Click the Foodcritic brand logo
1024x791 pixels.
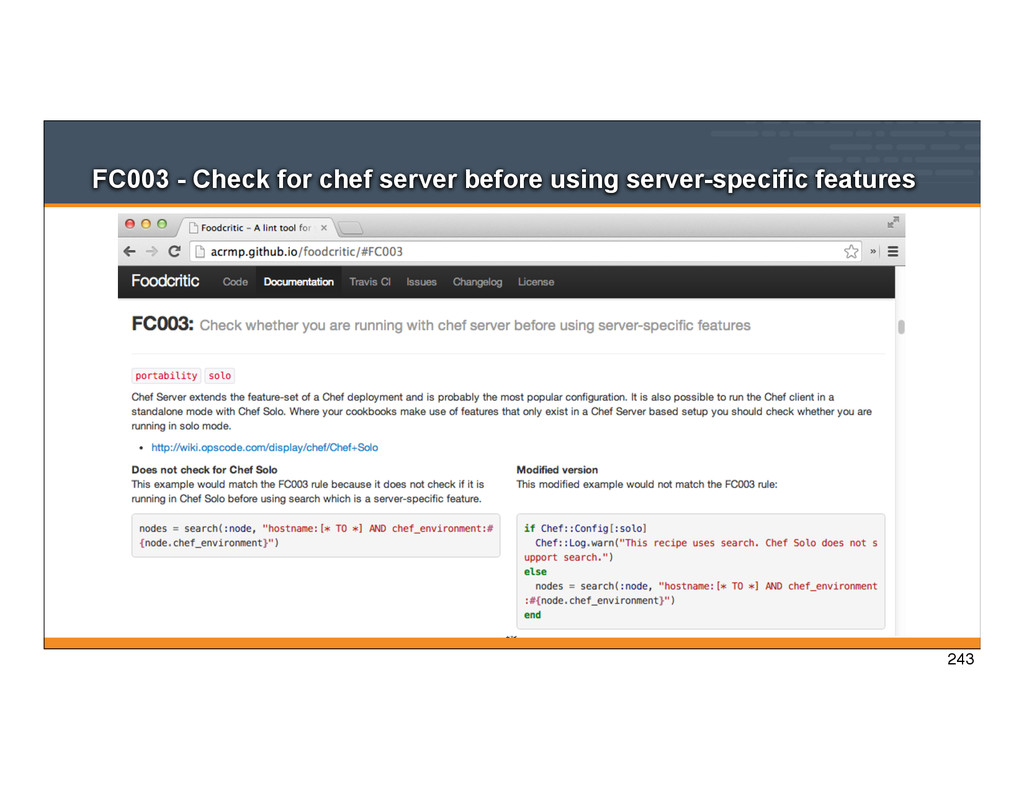(165, 281)
